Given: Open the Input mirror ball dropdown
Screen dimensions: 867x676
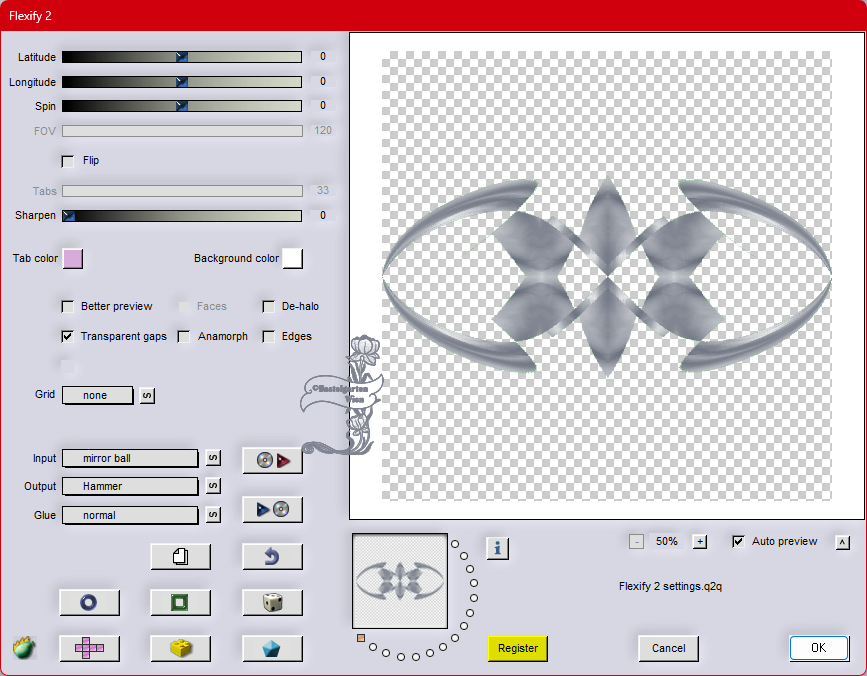Looking at the screenshot, I should click(x=130, y=458).
